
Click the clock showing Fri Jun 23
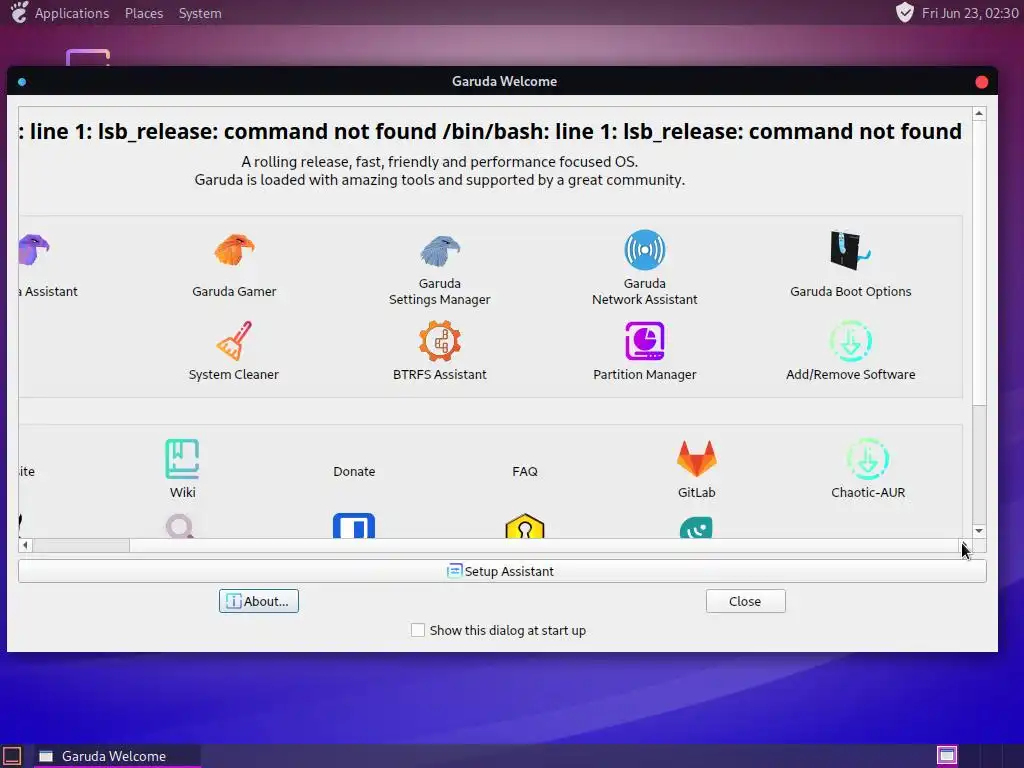[970, 13]
